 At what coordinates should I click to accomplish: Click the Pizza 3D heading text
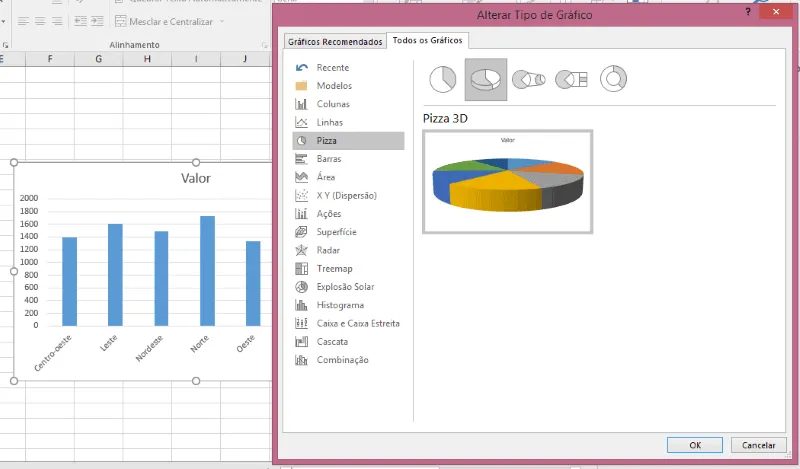(445, 118)
